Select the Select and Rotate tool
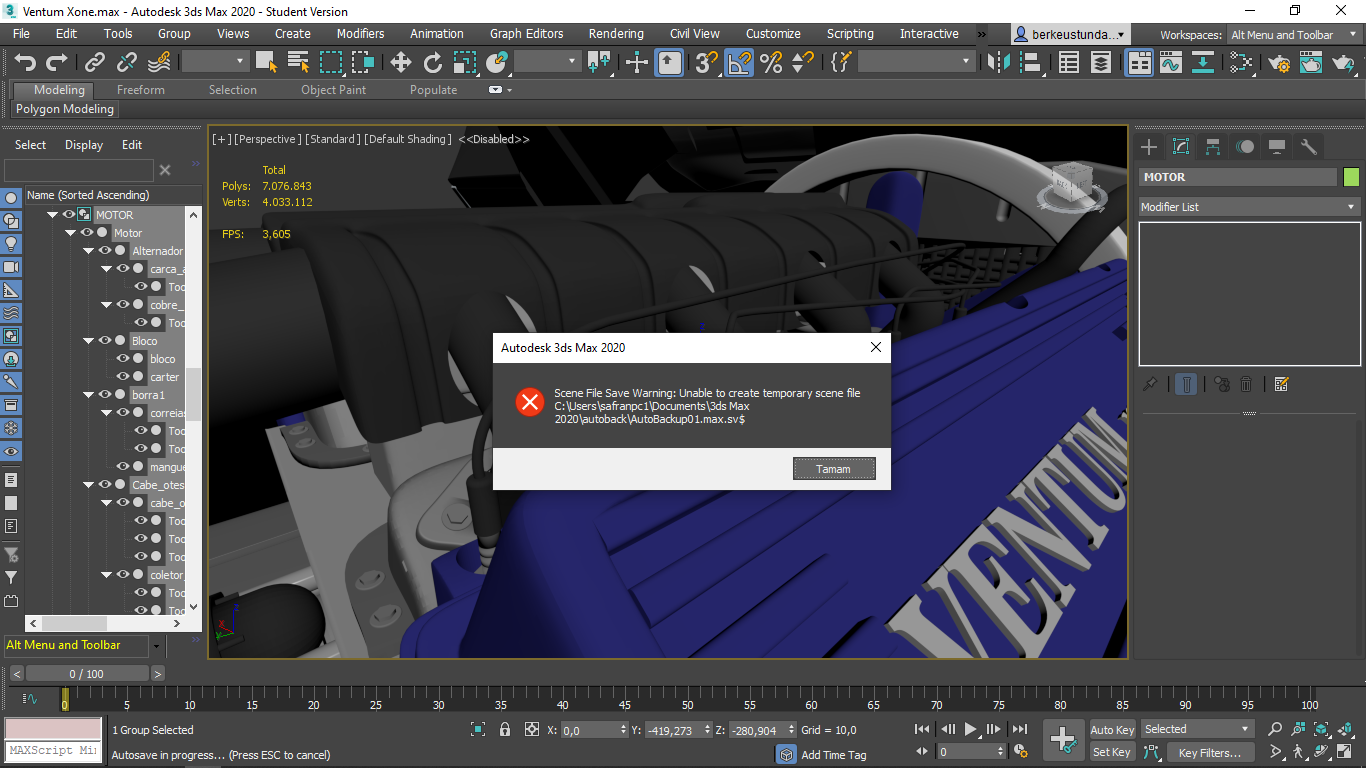Screen dimensions: 1366x768 (430, 62)
